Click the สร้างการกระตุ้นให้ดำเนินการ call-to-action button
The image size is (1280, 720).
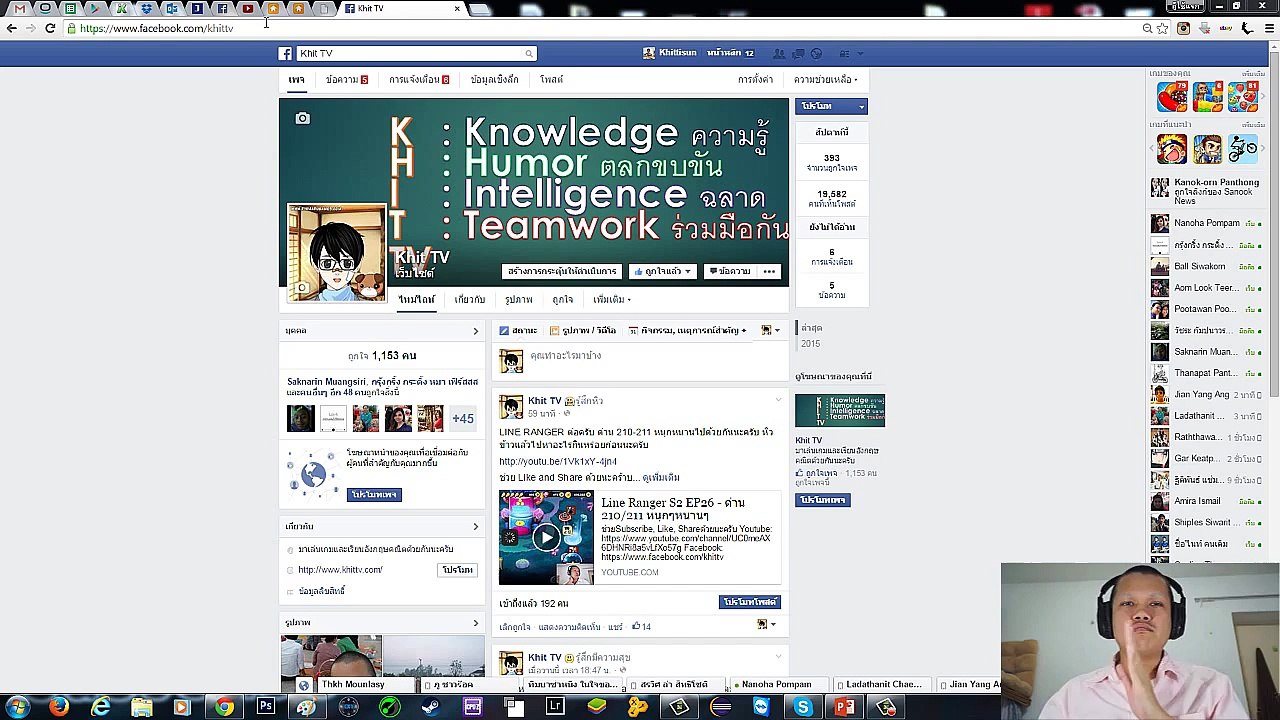[x=562, y=271]
